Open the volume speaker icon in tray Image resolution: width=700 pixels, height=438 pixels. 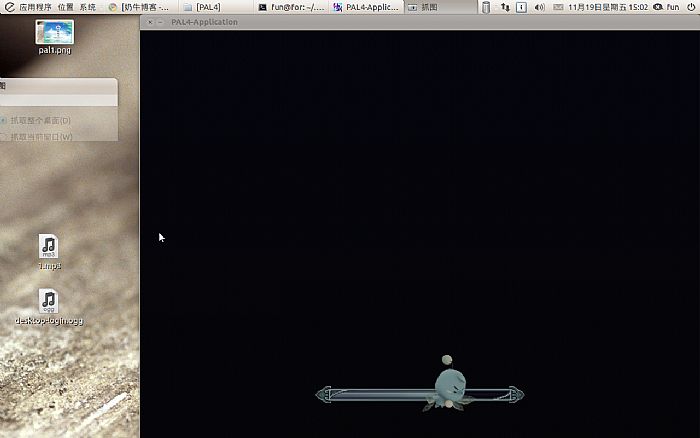[540, 6]
